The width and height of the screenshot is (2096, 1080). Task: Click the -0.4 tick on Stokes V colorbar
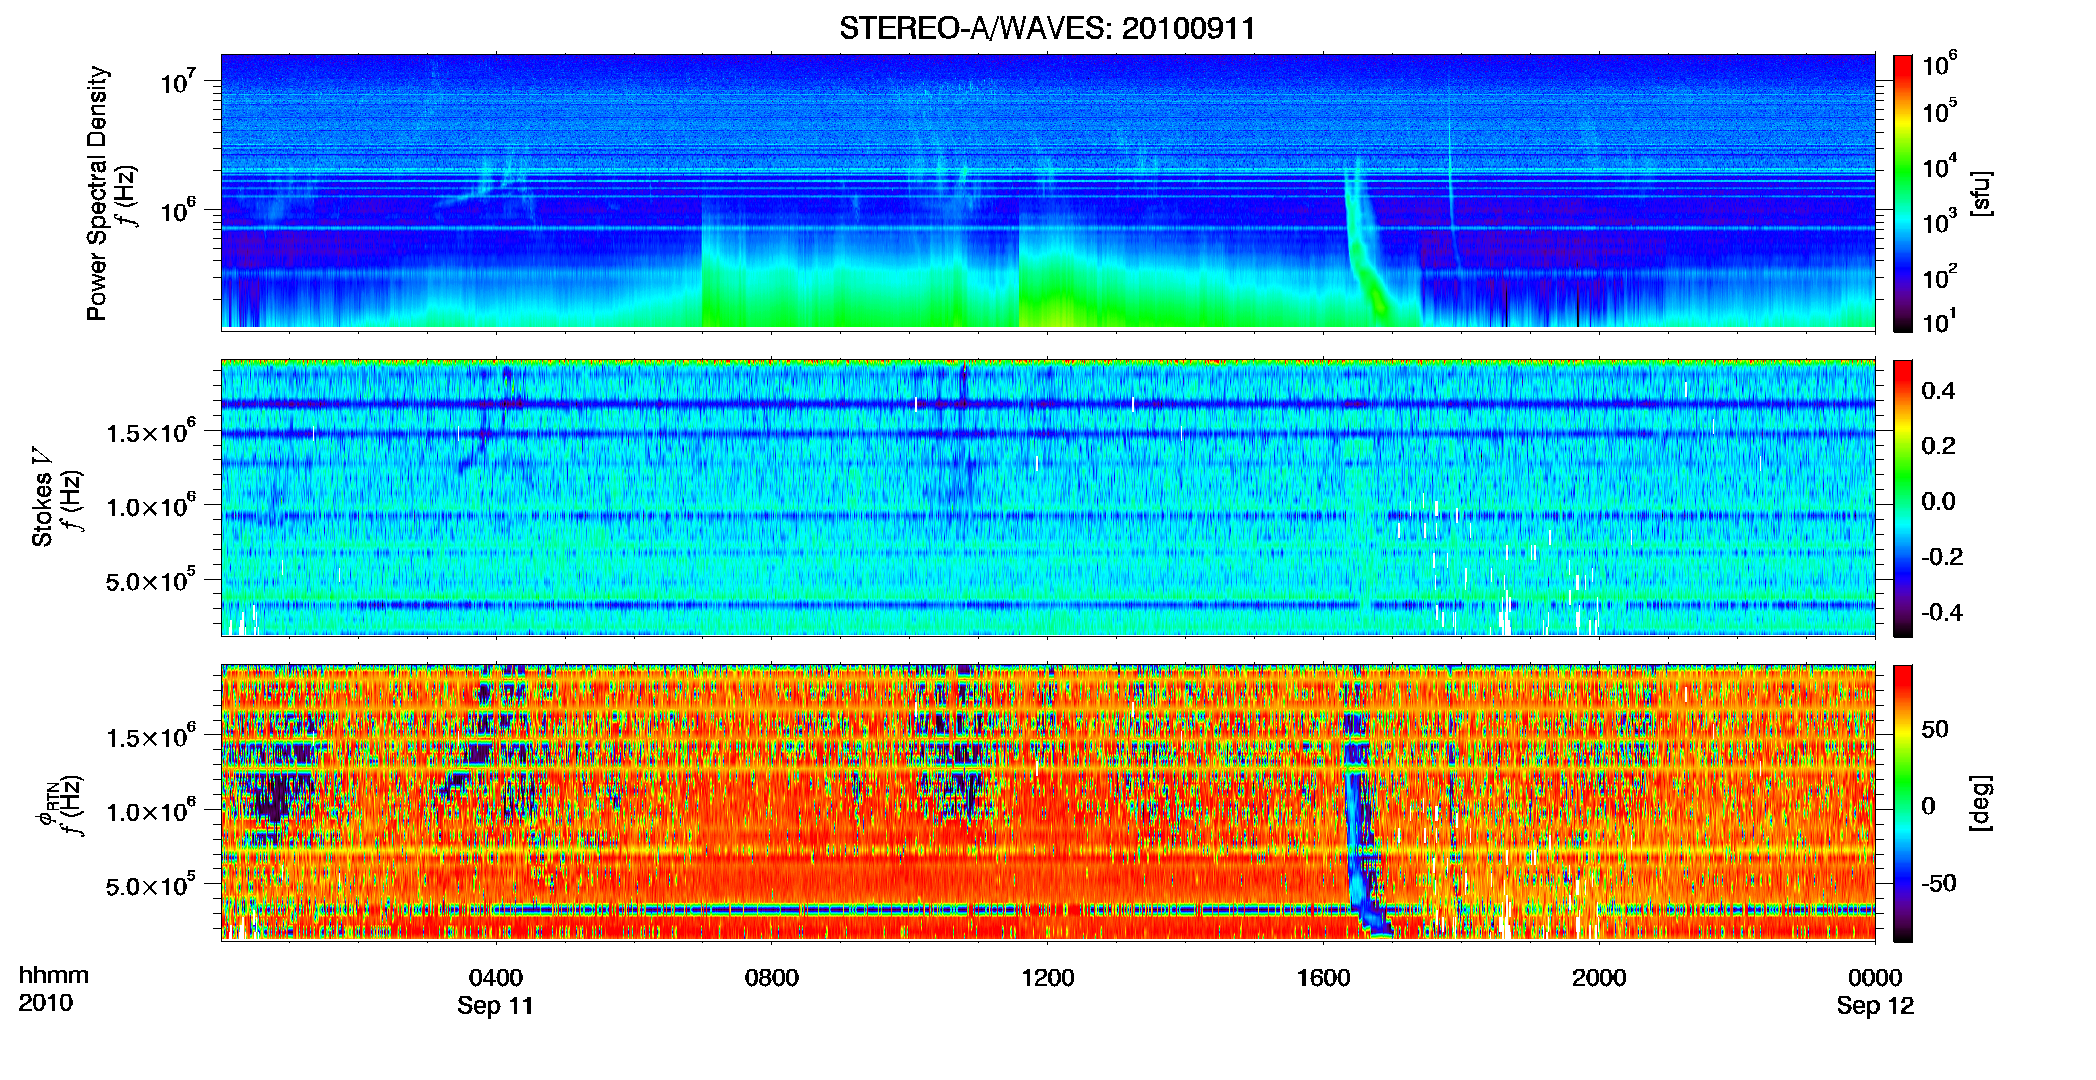1942,612
